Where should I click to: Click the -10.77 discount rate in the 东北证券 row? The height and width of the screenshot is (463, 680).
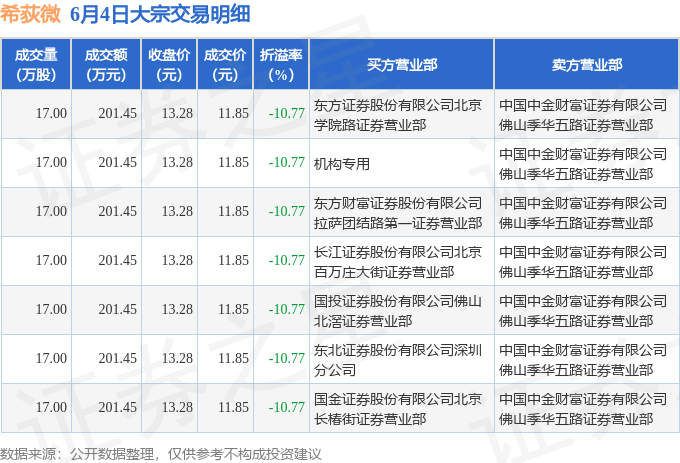(x=287, y=359)
